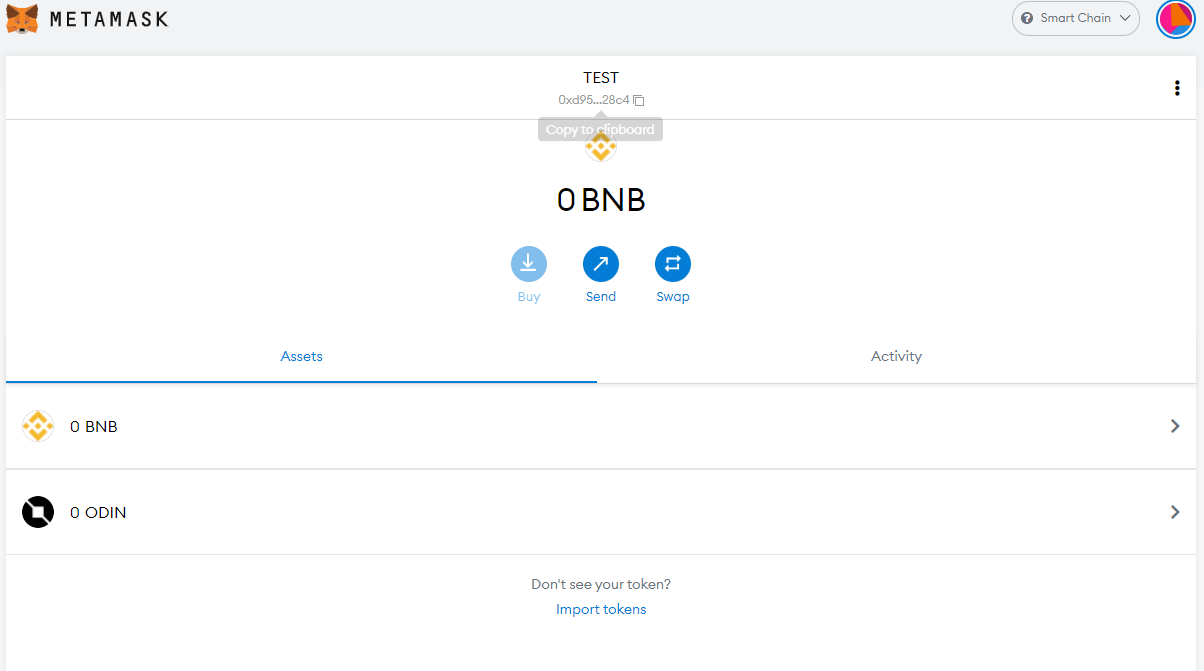This screenshot has width=1204, height=671.
Task: Click the MetaMask fox logo
Action: (22, 18)
